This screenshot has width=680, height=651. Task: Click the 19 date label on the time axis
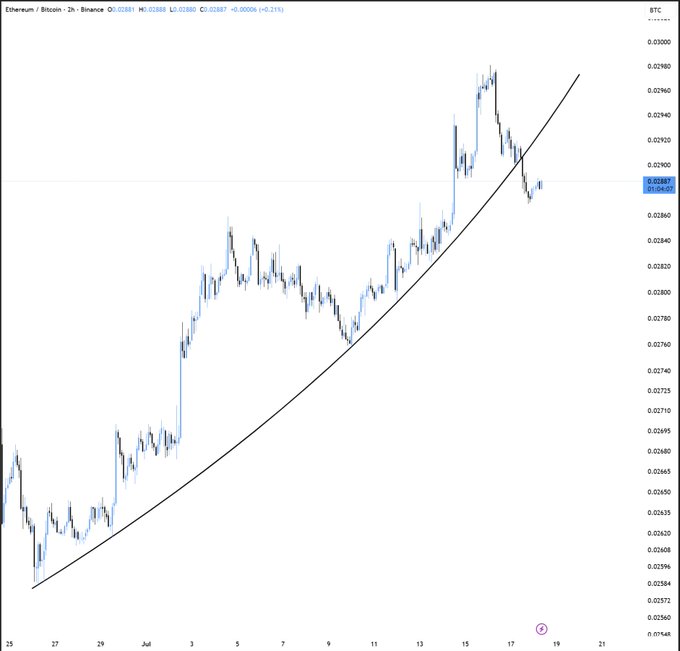click(556, 644)
